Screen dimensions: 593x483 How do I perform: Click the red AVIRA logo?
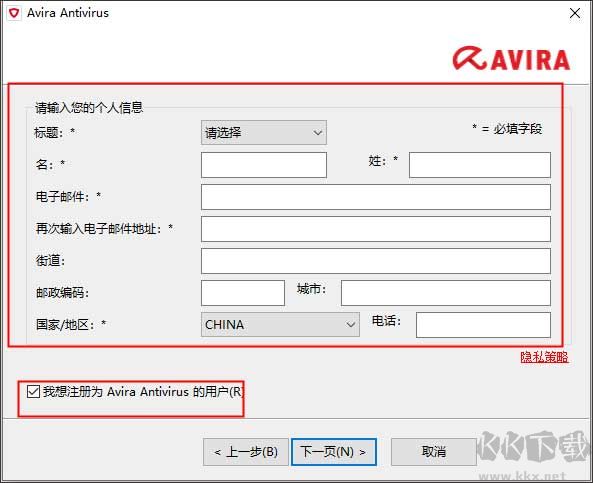pos(511,59)
